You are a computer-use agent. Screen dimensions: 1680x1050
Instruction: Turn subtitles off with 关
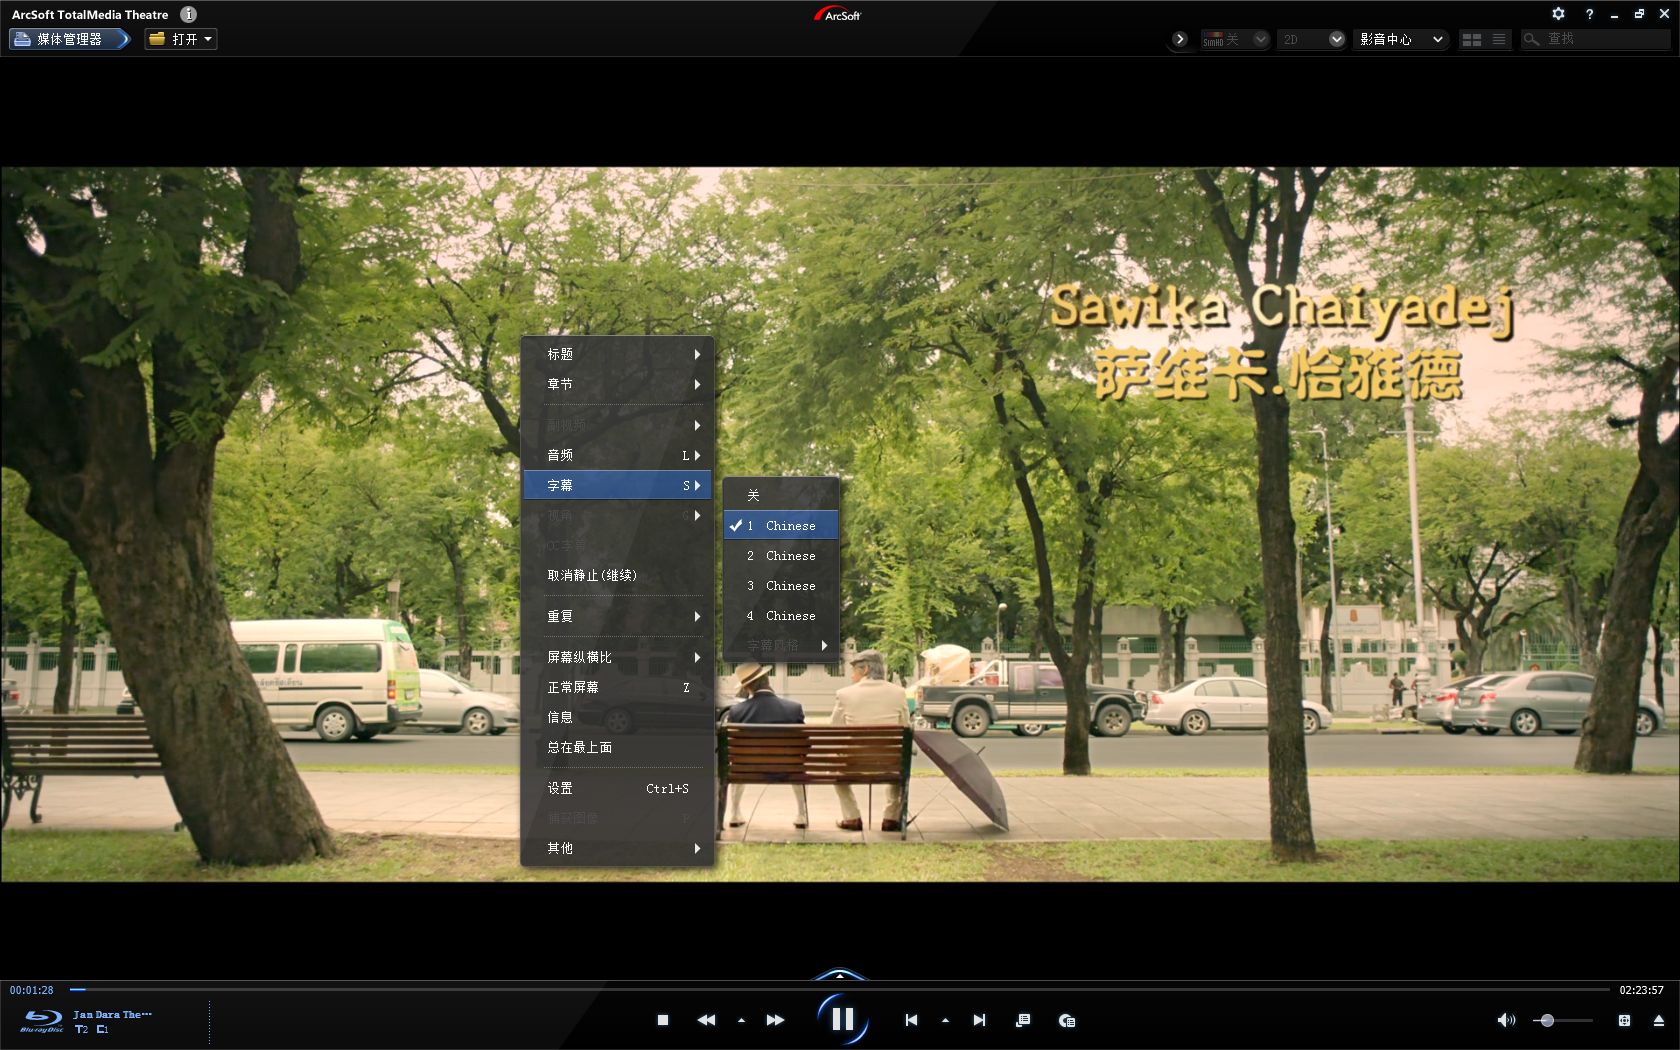coord(781,495)
